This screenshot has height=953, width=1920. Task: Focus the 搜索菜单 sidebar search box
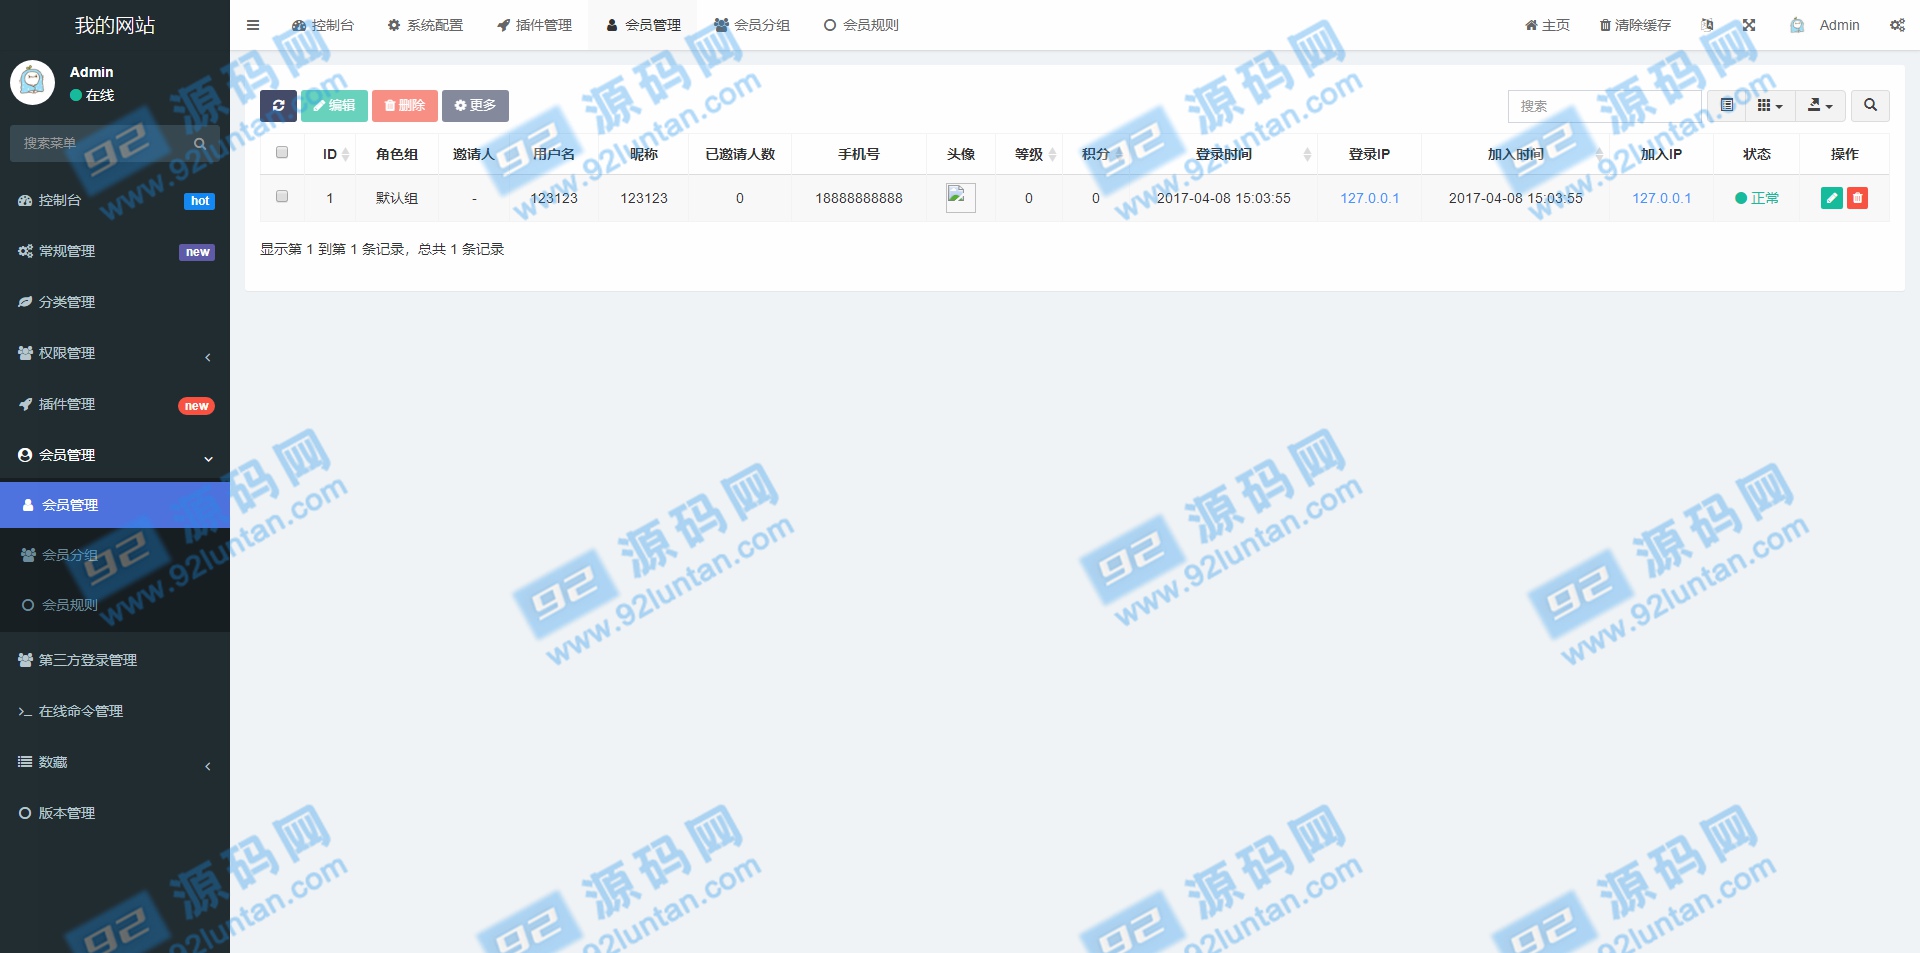coord(100,143)
